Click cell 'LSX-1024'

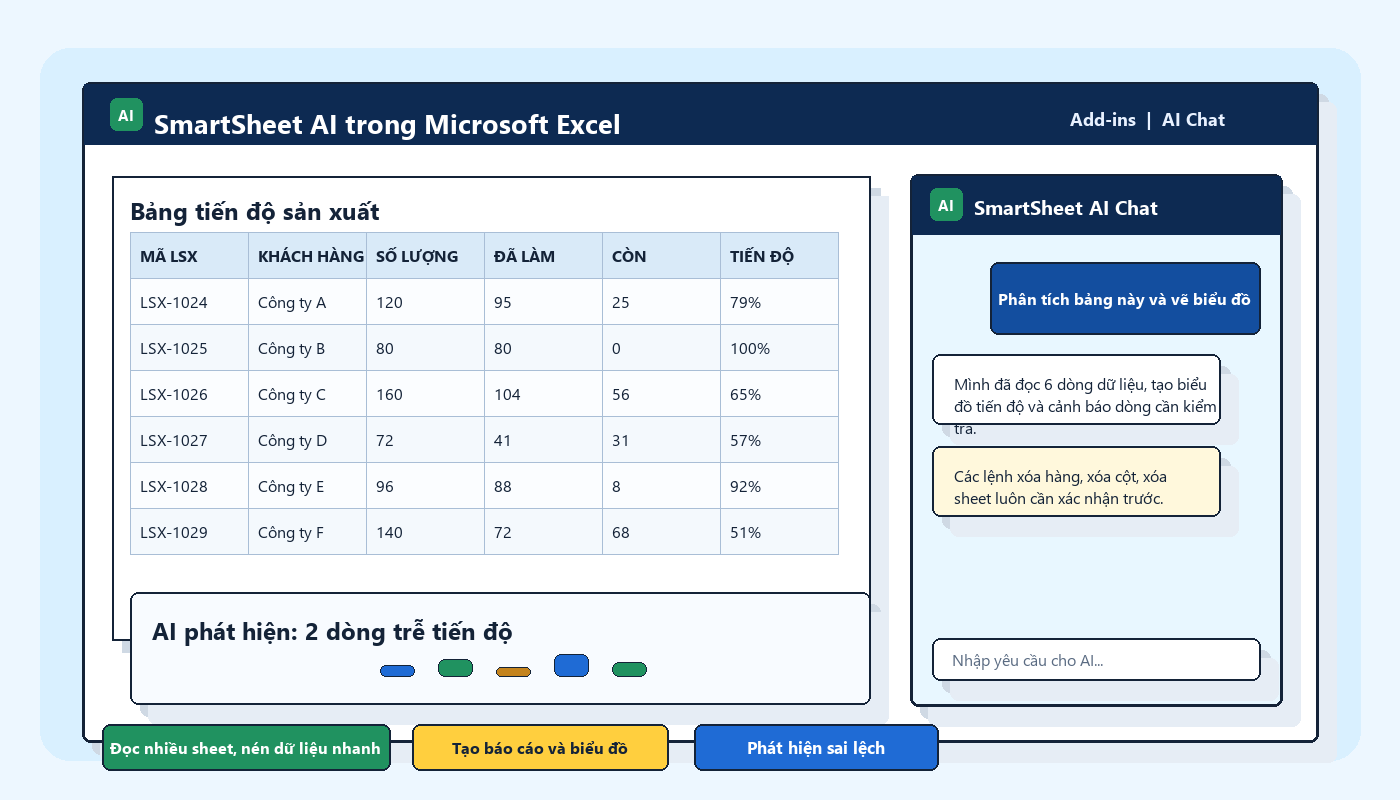click(x=190, y=302)
